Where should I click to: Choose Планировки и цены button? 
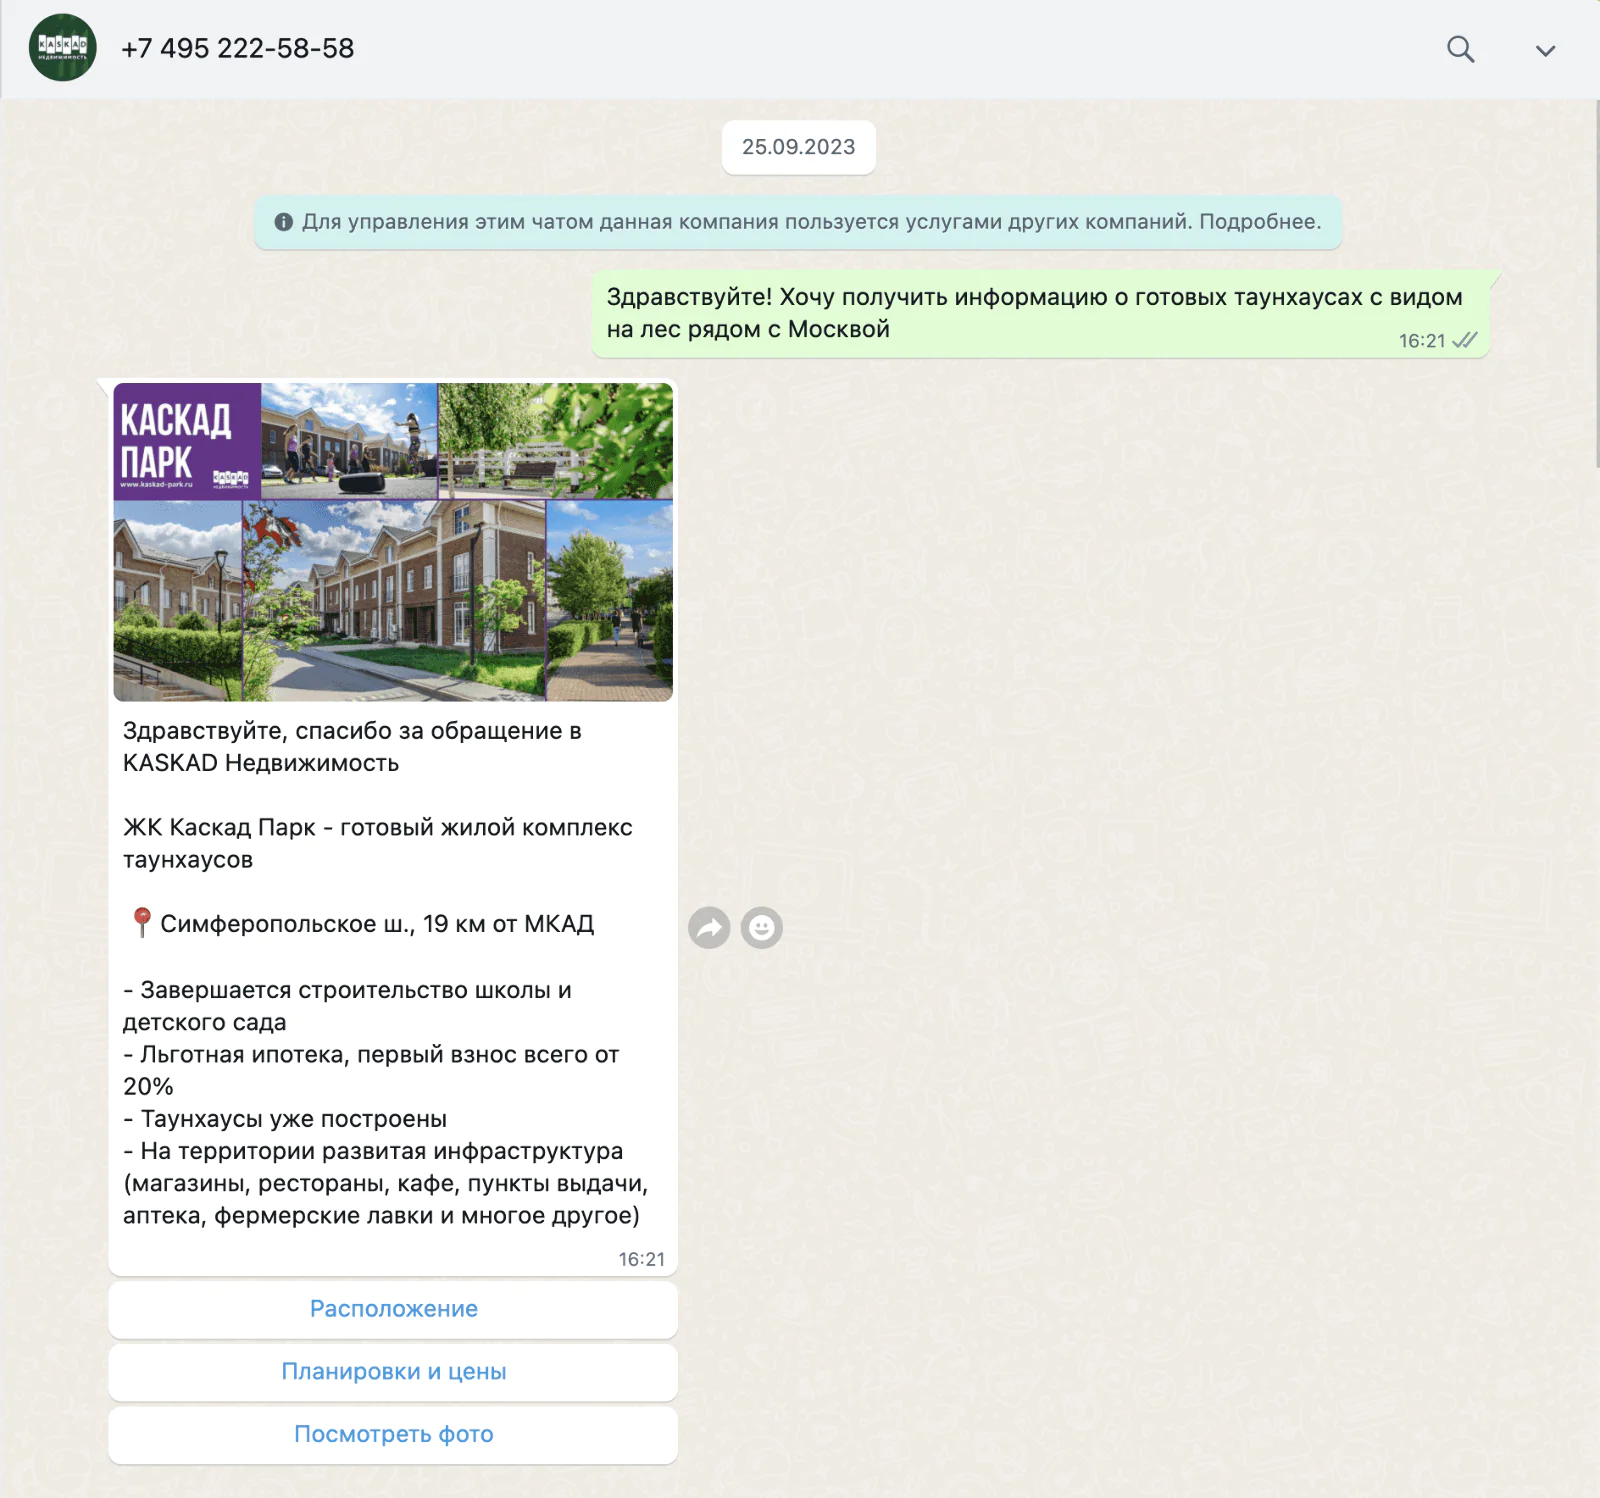coord(393,1372)
